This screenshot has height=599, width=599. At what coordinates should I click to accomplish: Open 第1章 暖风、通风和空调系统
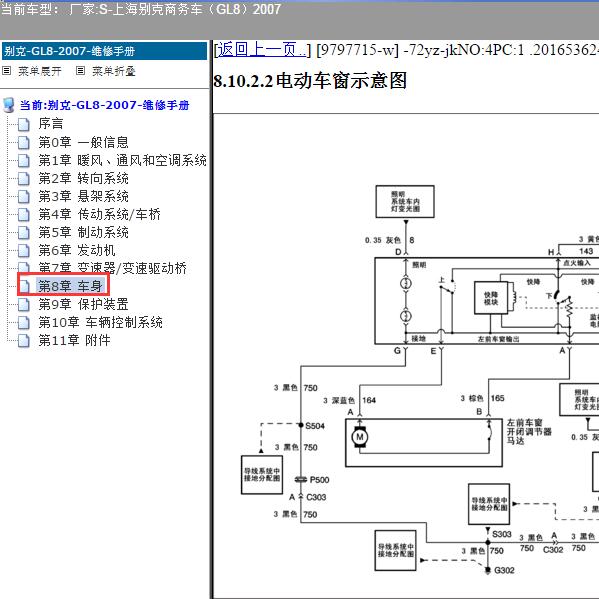(122, 160)
